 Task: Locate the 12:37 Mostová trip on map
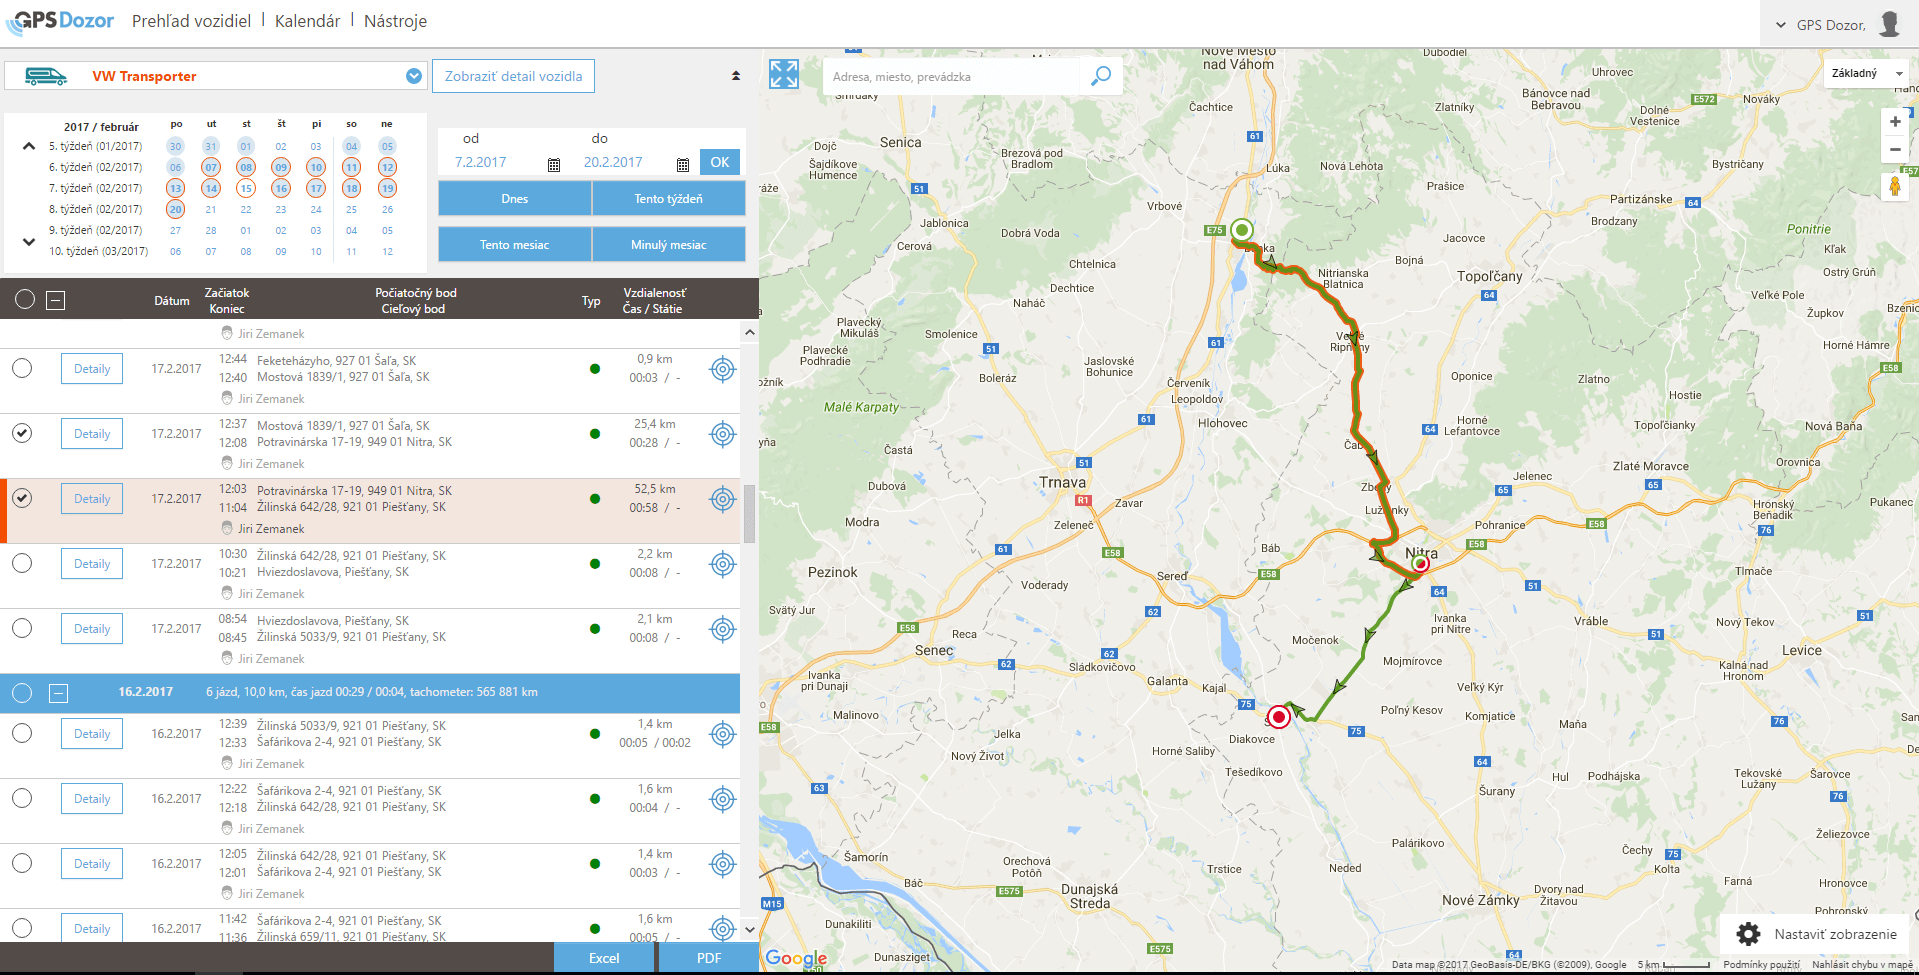723,434
